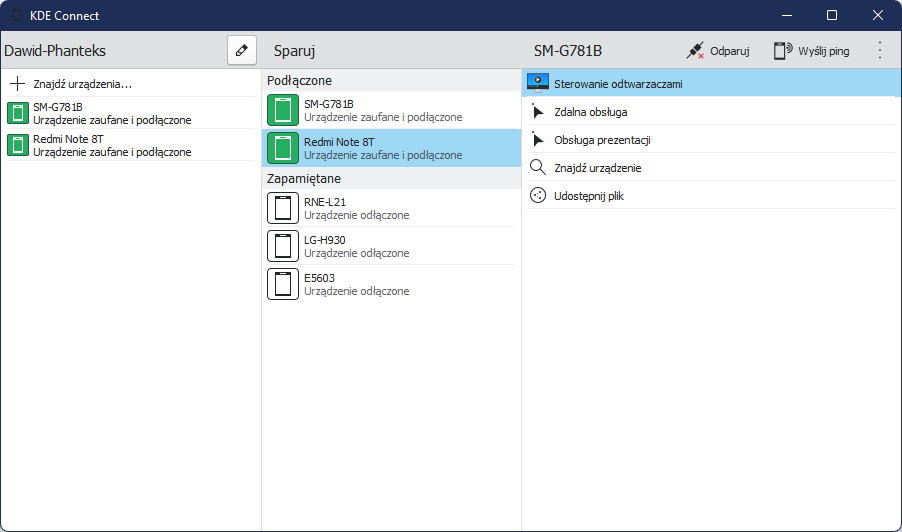Select SM-G781B text in left sidebar

pos(58,107)
